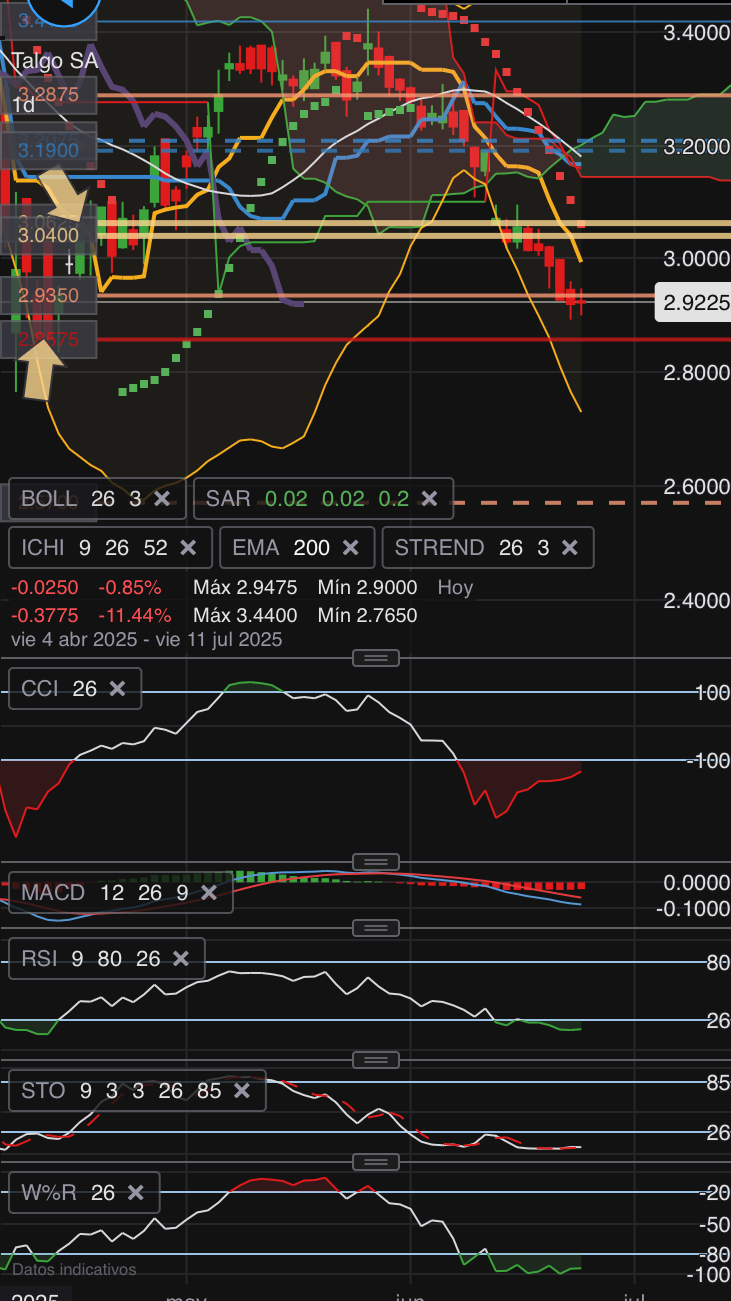Click the divider handle above RSI panel
This screenshot has width=731, height=1301.
(x=376, y=928)
